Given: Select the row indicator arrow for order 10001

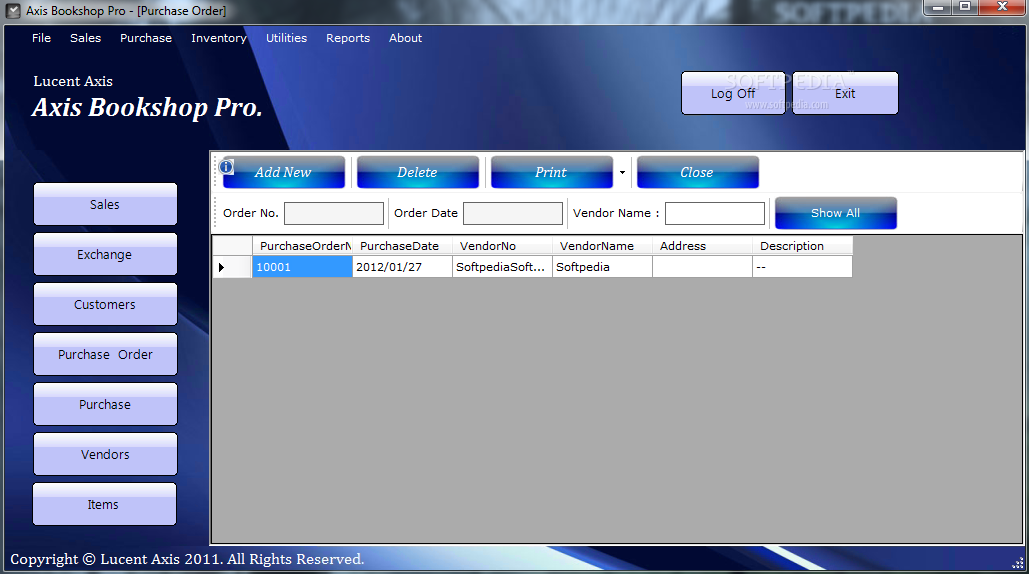Looking at the screenshot, I should click(222, 267).
